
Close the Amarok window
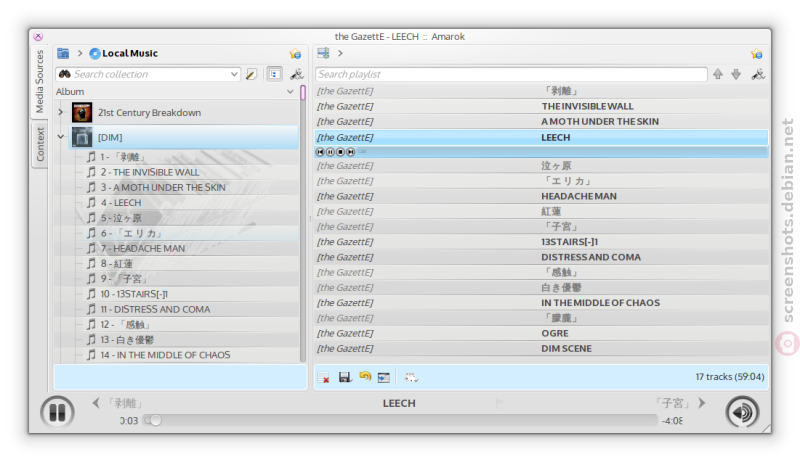click(x=38, y=36)
